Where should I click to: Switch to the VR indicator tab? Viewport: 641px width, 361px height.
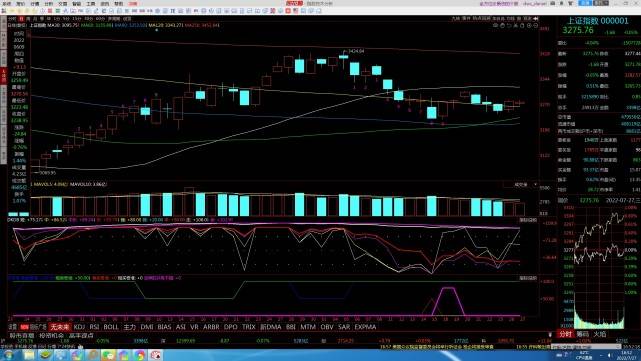[x=194, y=327]
